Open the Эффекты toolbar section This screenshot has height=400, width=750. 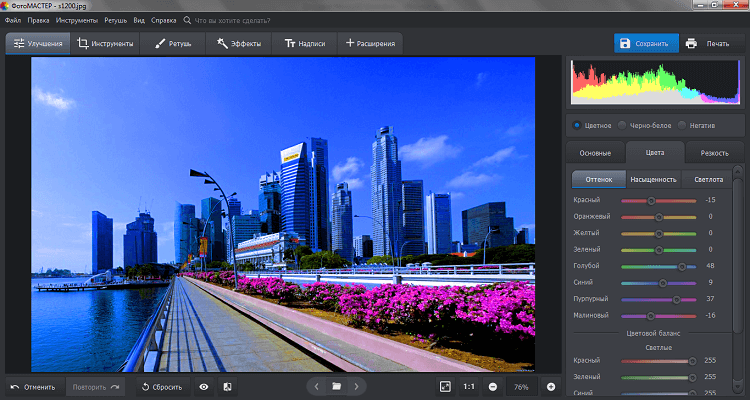(239, 44)
